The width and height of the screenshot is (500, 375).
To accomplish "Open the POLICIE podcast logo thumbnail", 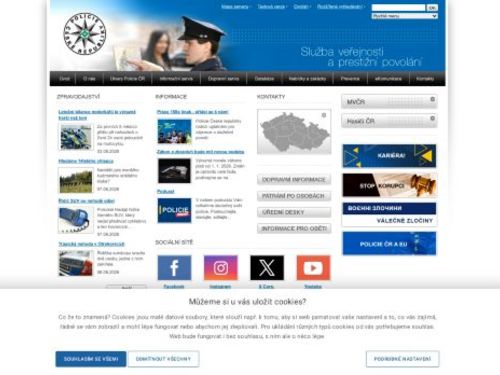I will (174, 211).
